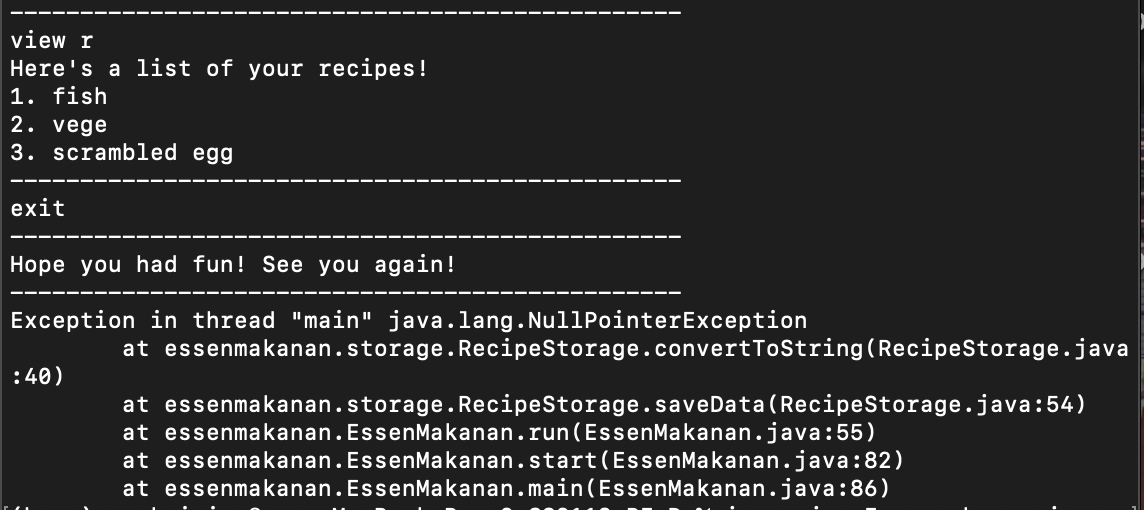Click the EssenMakanan.main stack trace line
The height and width of the screenshot is (510, 1144).
(x=506, y=489)
